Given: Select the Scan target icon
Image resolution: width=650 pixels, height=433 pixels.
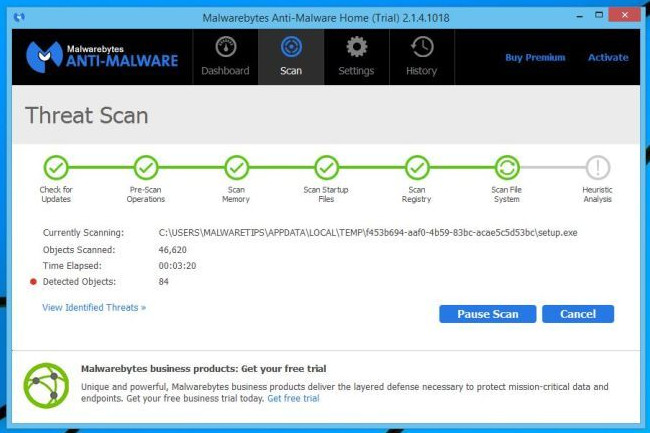Looking at the screenshot, I should pos(291,47).
